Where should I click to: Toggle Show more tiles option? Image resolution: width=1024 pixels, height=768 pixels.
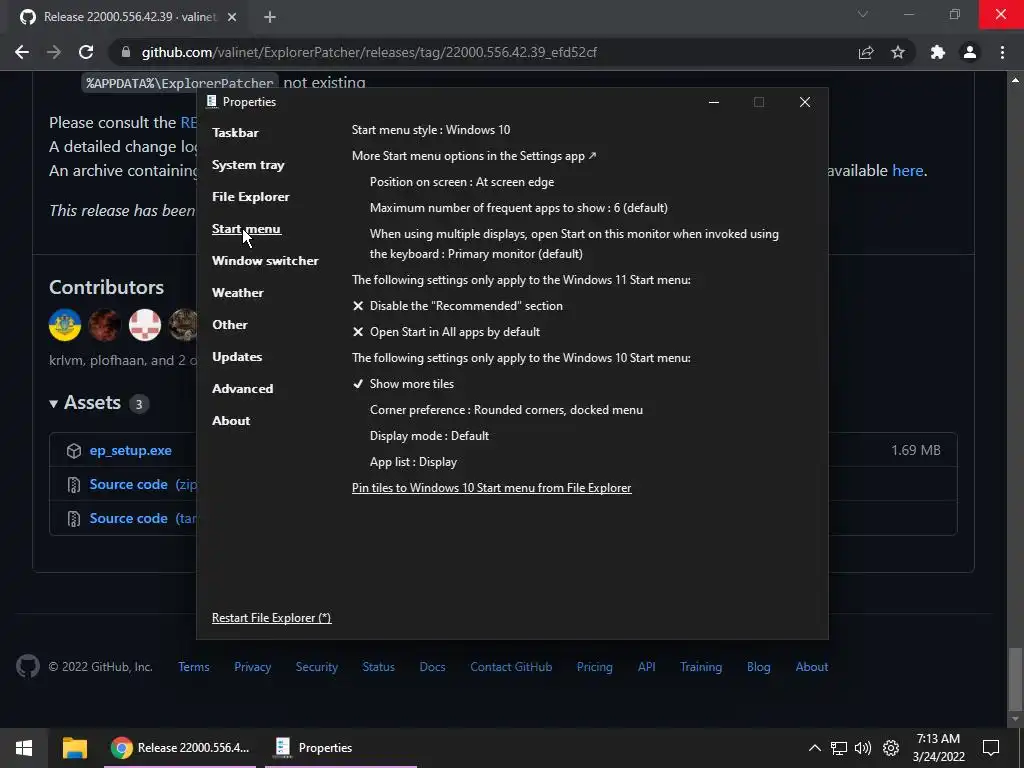(403, 384)
